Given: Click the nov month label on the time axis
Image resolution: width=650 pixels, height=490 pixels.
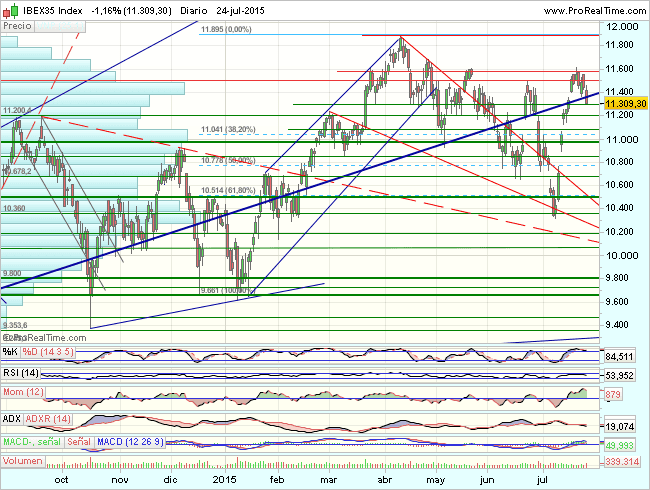Looking at the screenshot, I should (x=120, y=480).
